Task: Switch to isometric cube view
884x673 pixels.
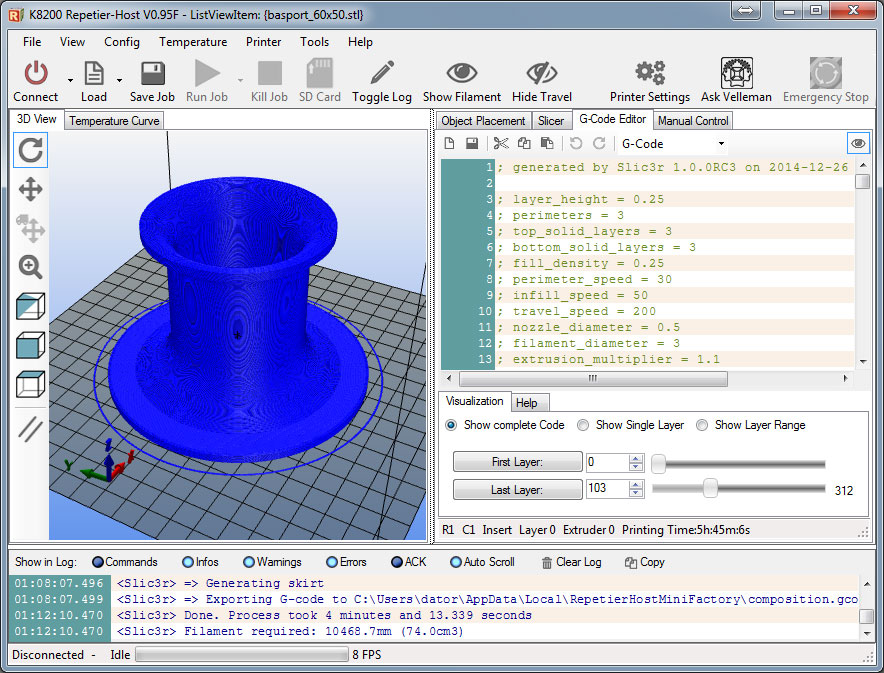Action: click(x=30, y=307)
